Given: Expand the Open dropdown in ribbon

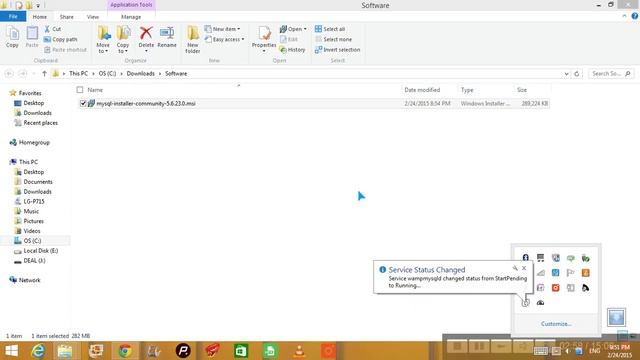Looking at the screenshot, I should point(293,29).
